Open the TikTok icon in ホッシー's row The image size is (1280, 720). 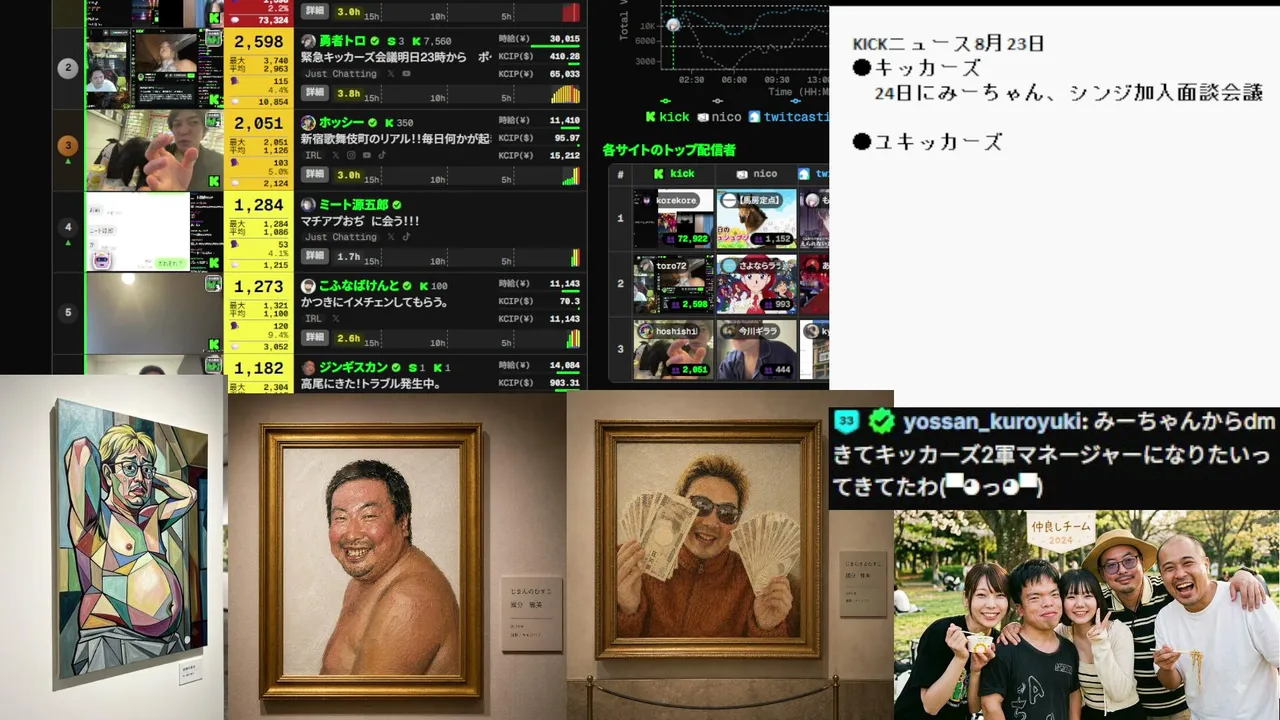(381, 155)
